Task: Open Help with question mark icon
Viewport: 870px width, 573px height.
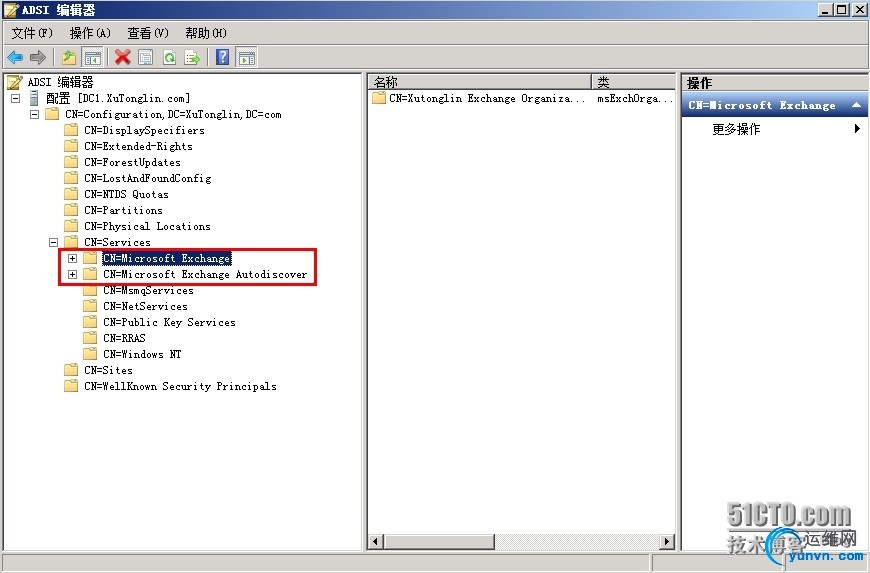Action: pos(222,57)
